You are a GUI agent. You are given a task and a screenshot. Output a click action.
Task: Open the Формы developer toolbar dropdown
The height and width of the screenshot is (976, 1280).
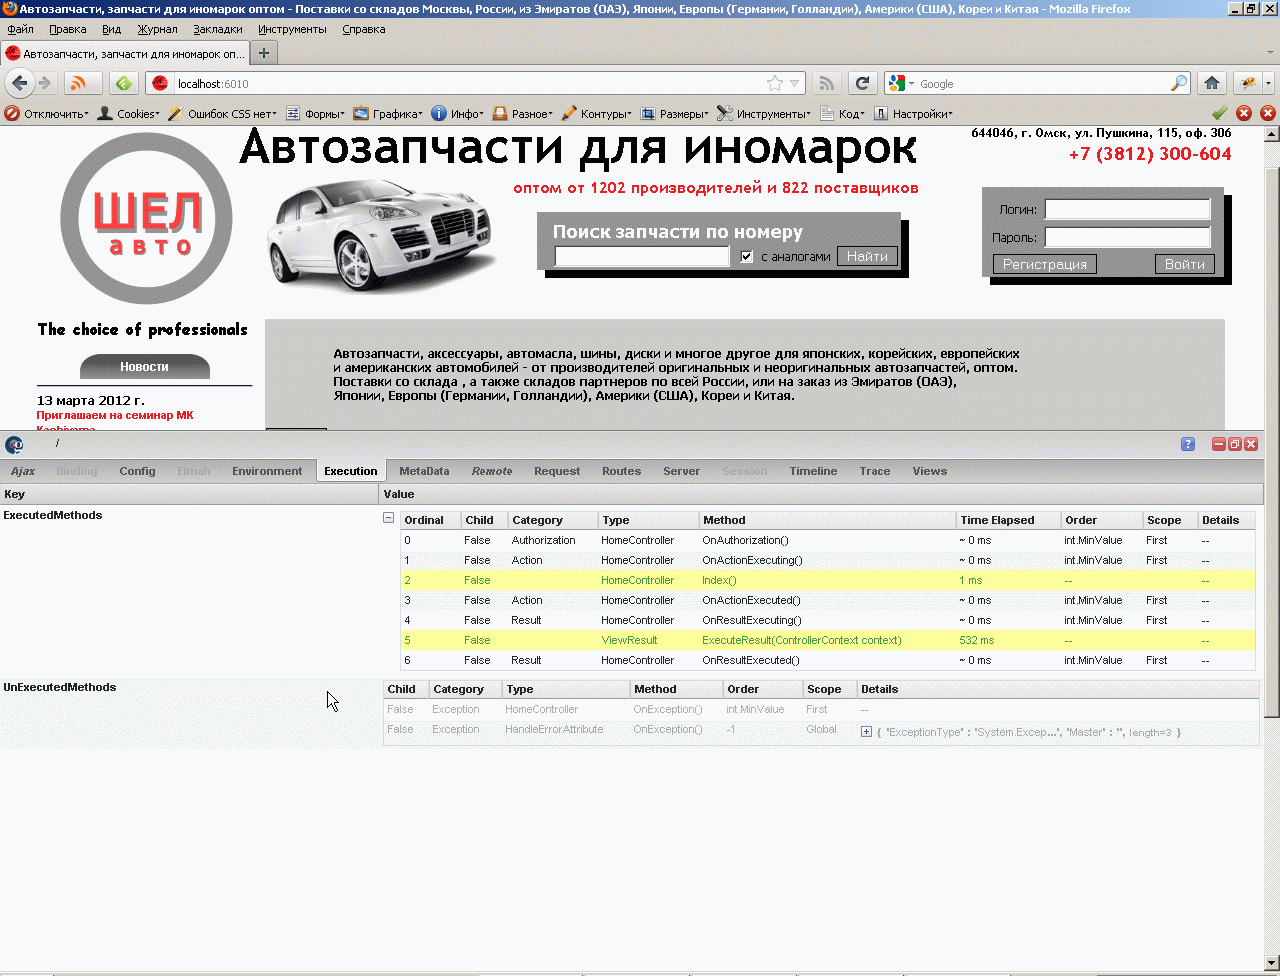[315, 114]
